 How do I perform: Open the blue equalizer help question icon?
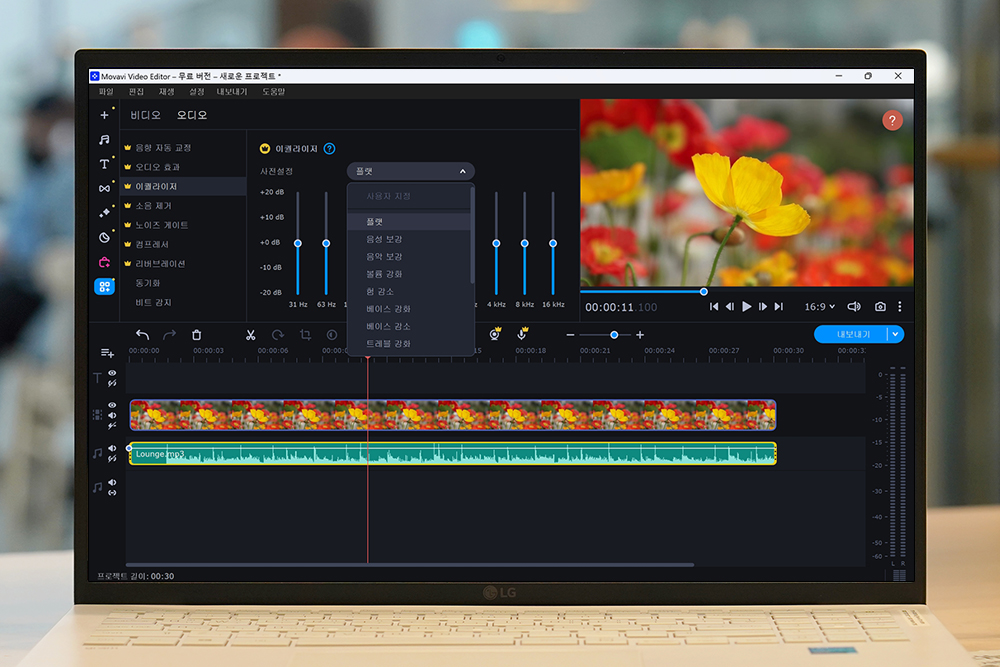tap(329, 149)
